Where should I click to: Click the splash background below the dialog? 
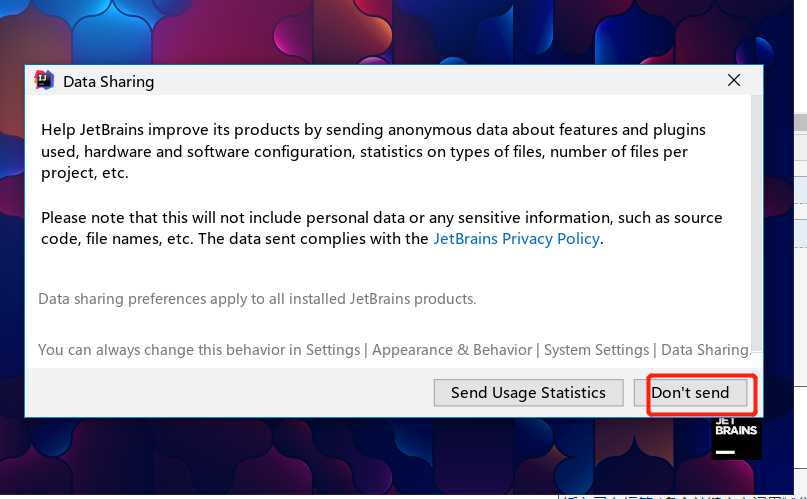360,455
